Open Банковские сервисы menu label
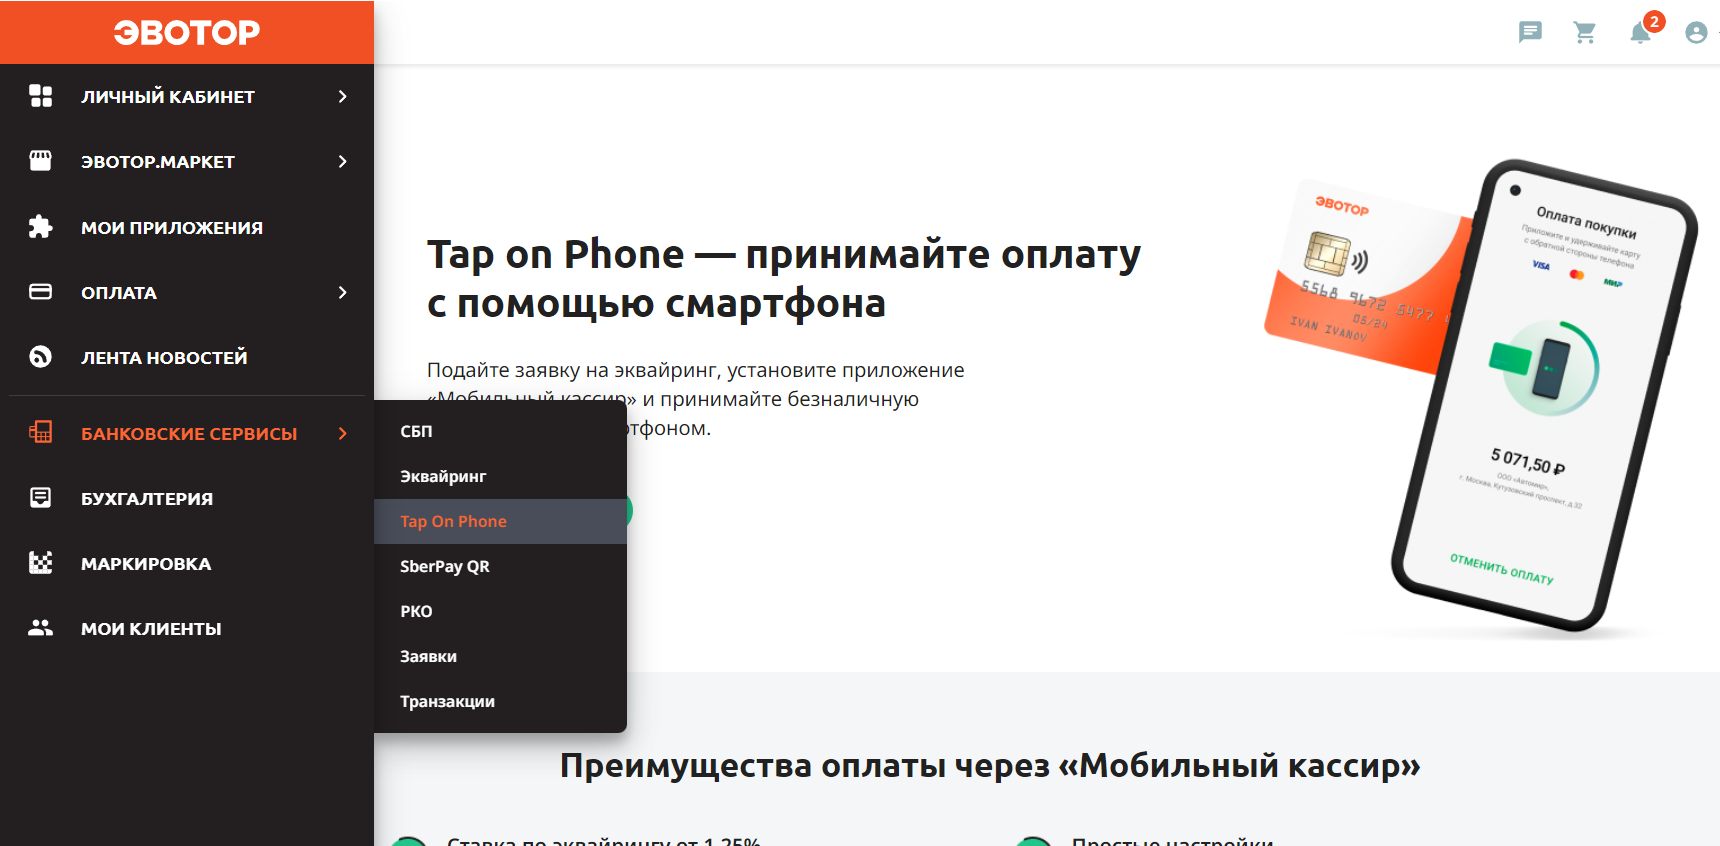This screenshot has height=846, width=1720. [x=189, y=434]
